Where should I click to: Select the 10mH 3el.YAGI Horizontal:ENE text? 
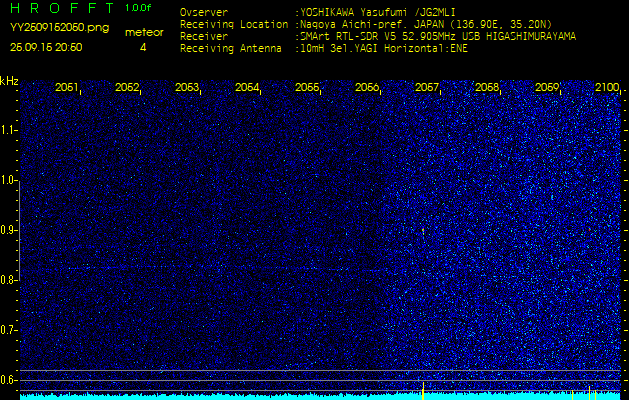[384, 49]
